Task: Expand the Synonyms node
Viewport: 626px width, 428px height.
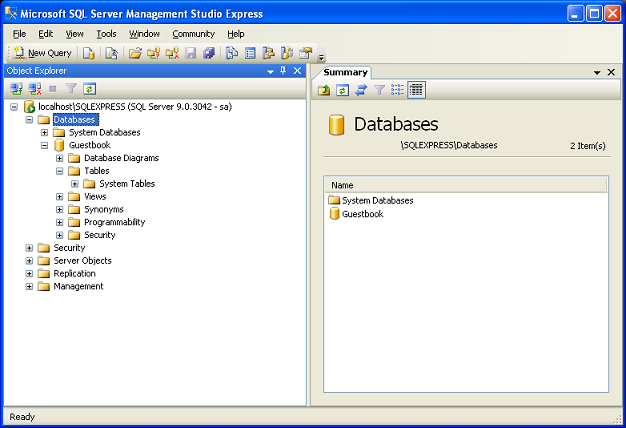Action: point(59,209)
